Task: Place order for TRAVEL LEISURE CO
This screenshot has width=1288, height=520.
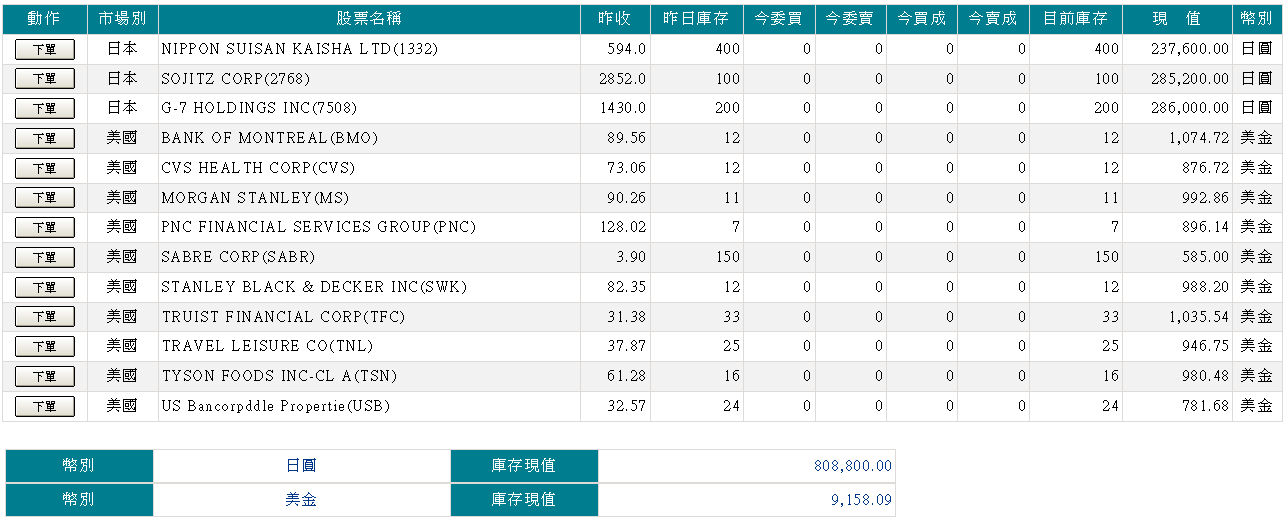Action: (x=44, y=346)
